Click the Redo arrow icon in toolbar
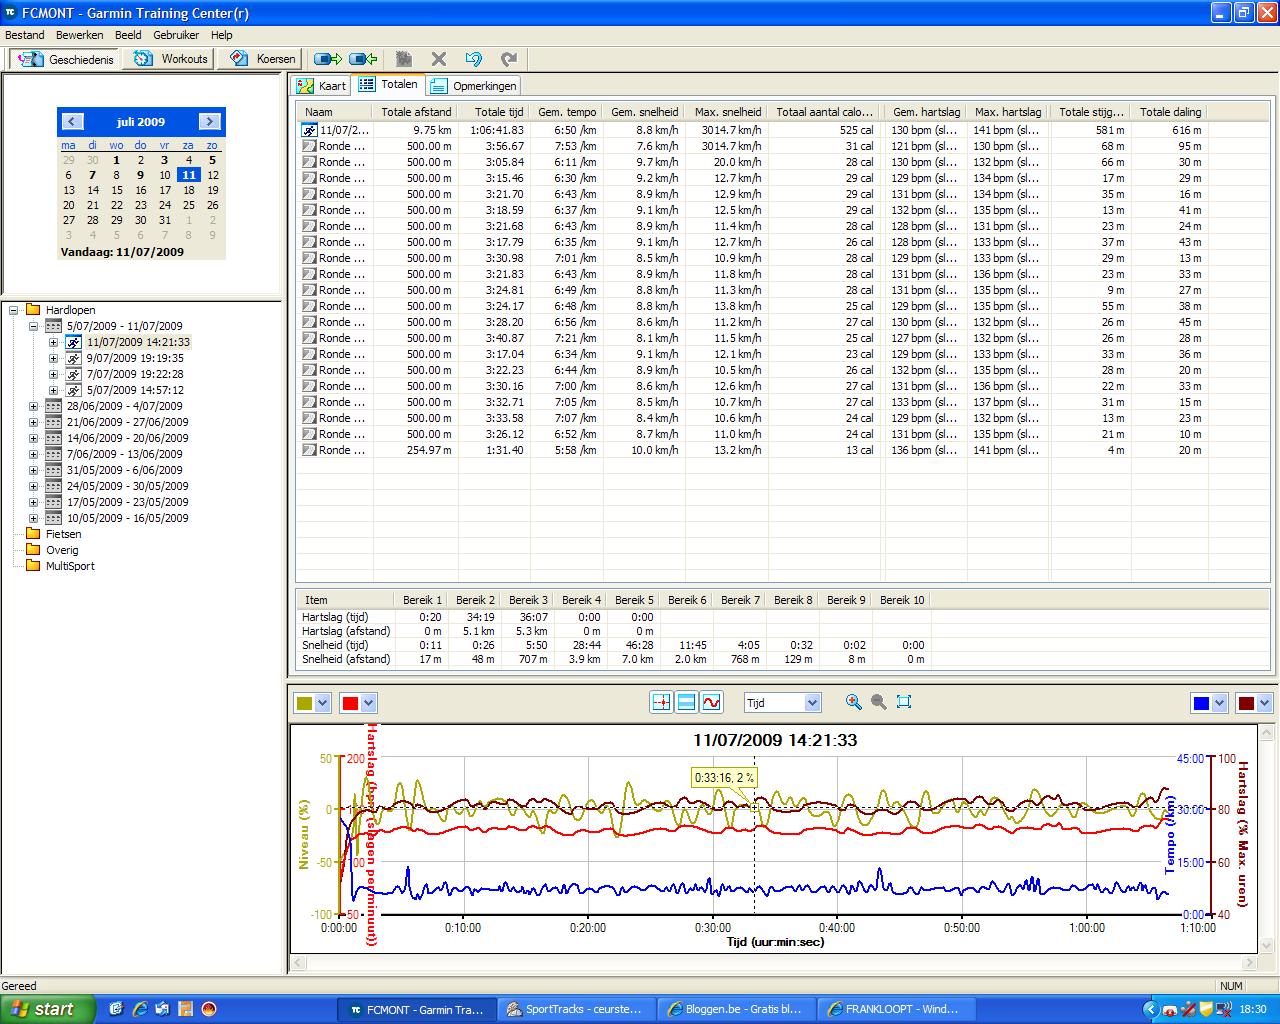1280x1024 pixels. pos(509,59)
